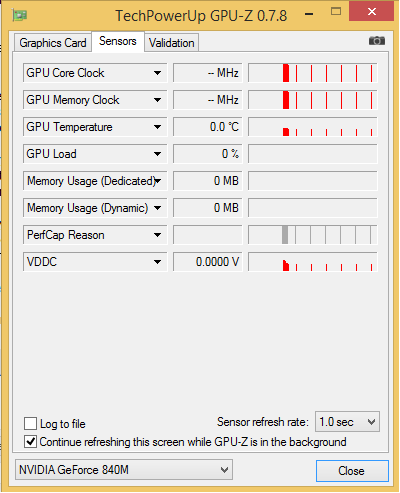400x493 pixels.
Task: Switch to the Graphics Card tab
Action: tap(53, 43)
